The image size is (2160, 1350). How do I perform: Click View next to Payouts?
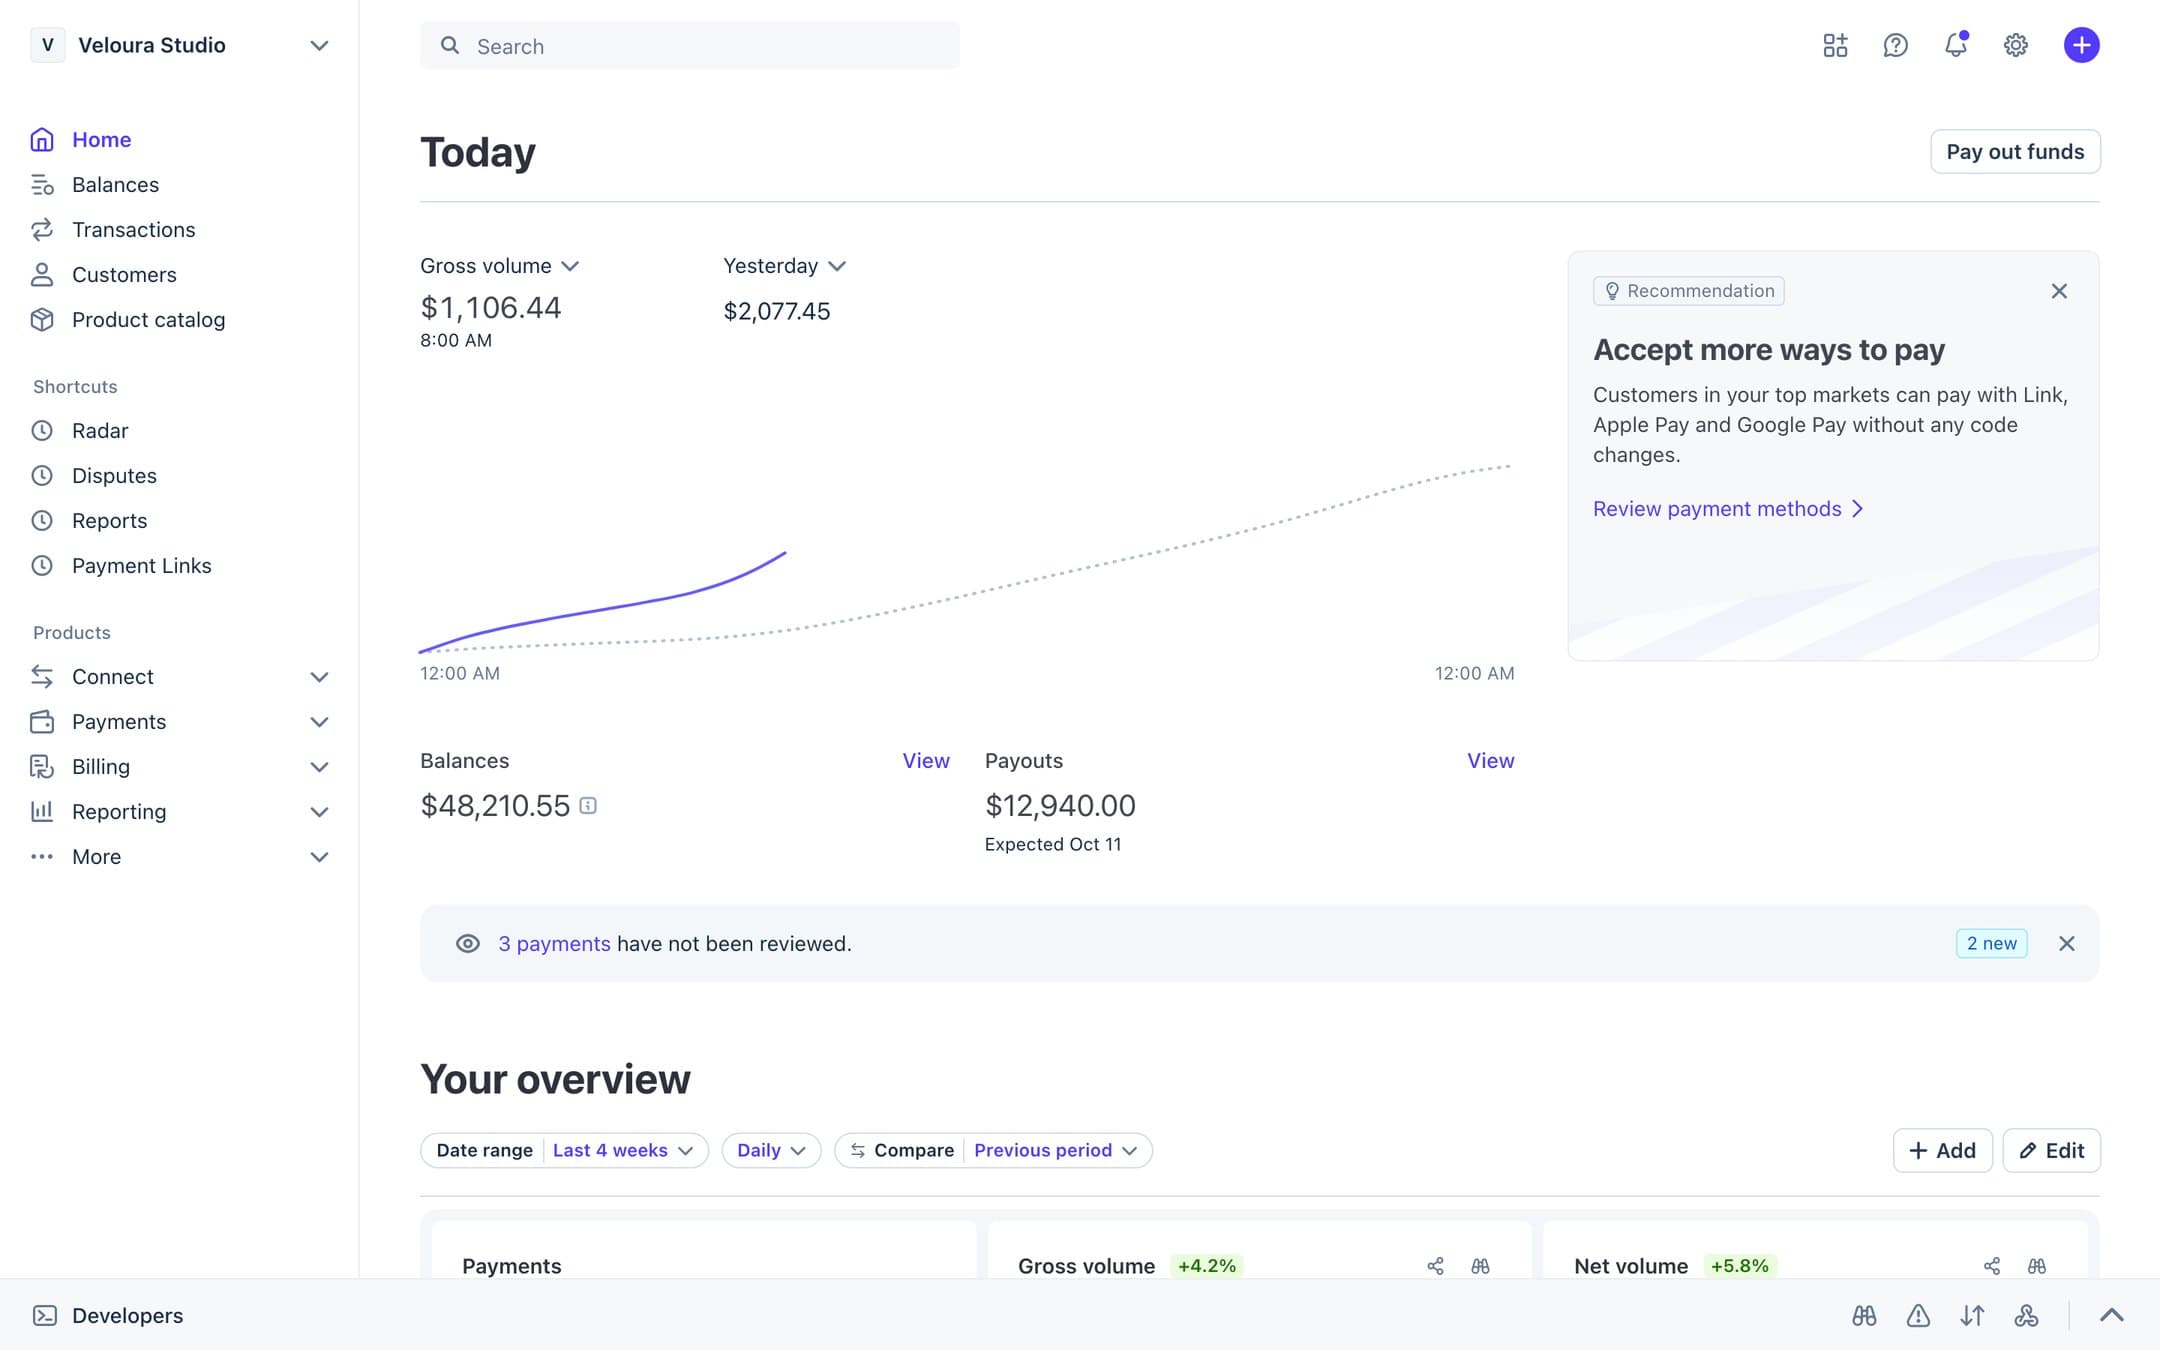(x=1490, y=761)
